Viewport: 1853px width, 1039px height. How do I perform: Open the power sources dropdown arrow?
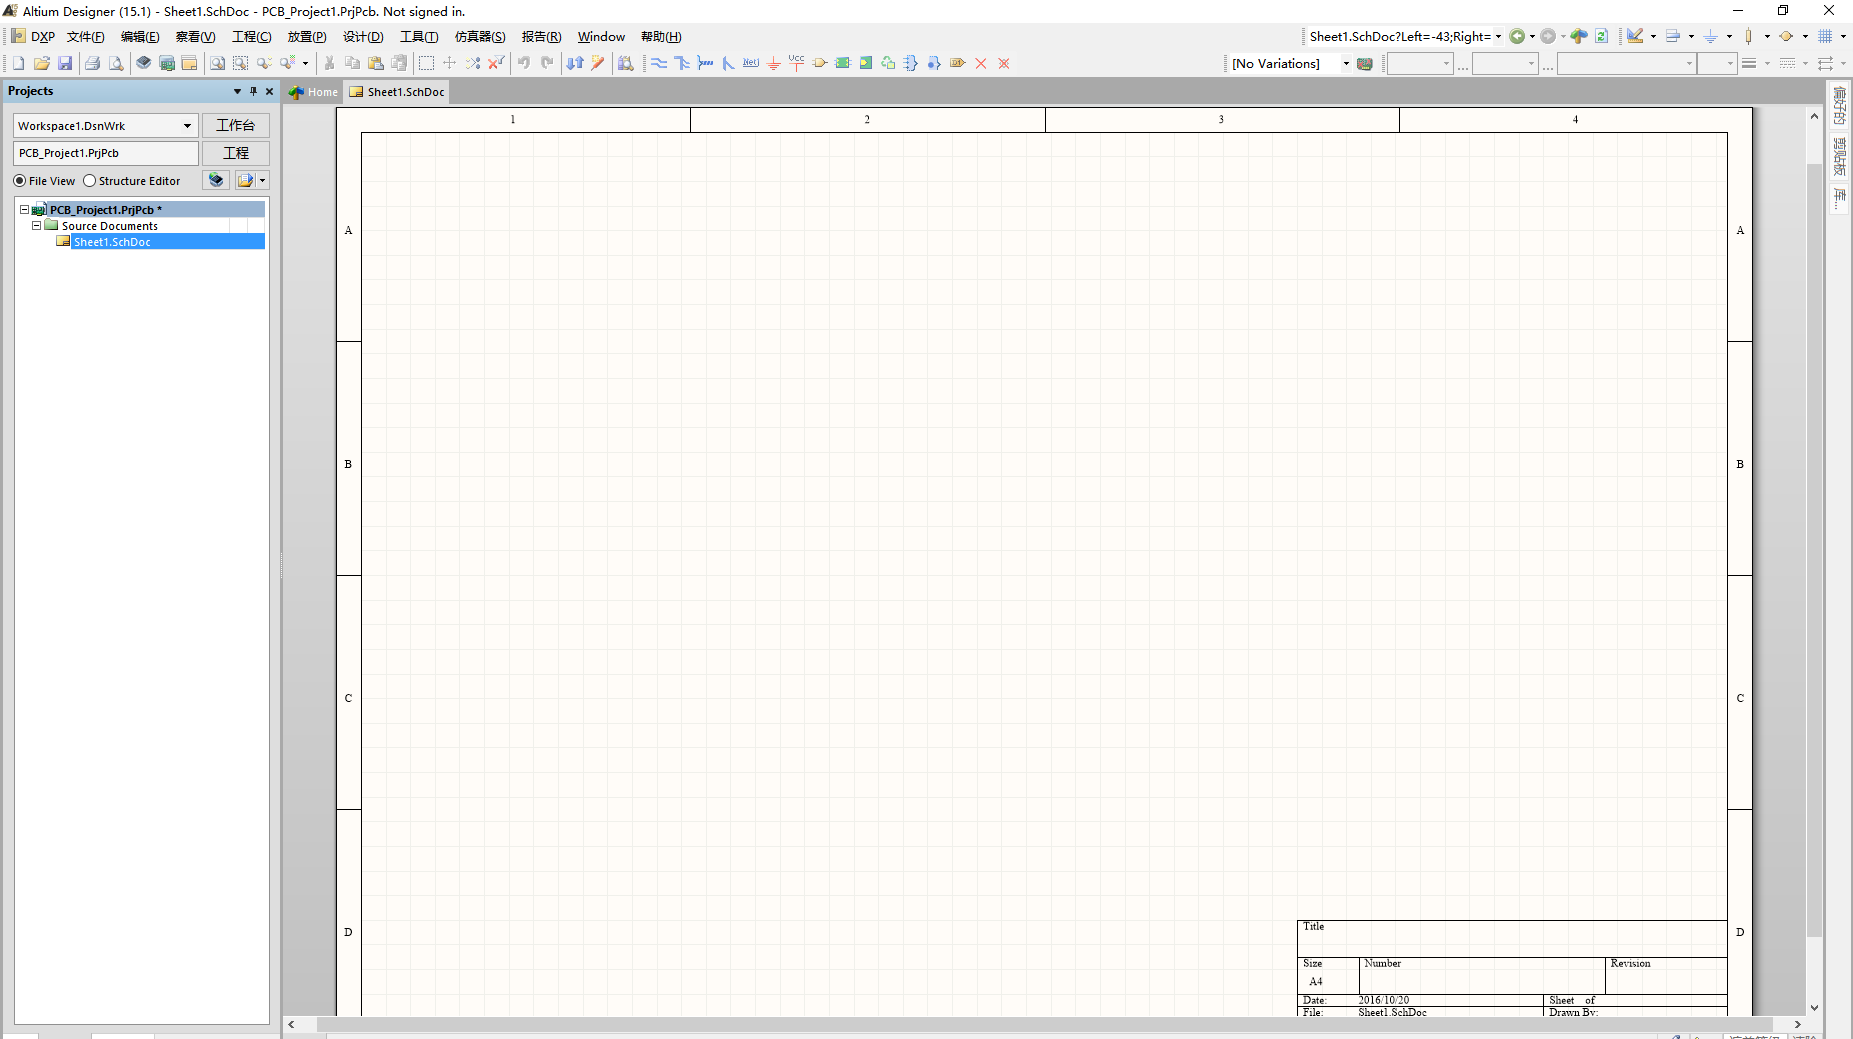[x=1729, y=36]
